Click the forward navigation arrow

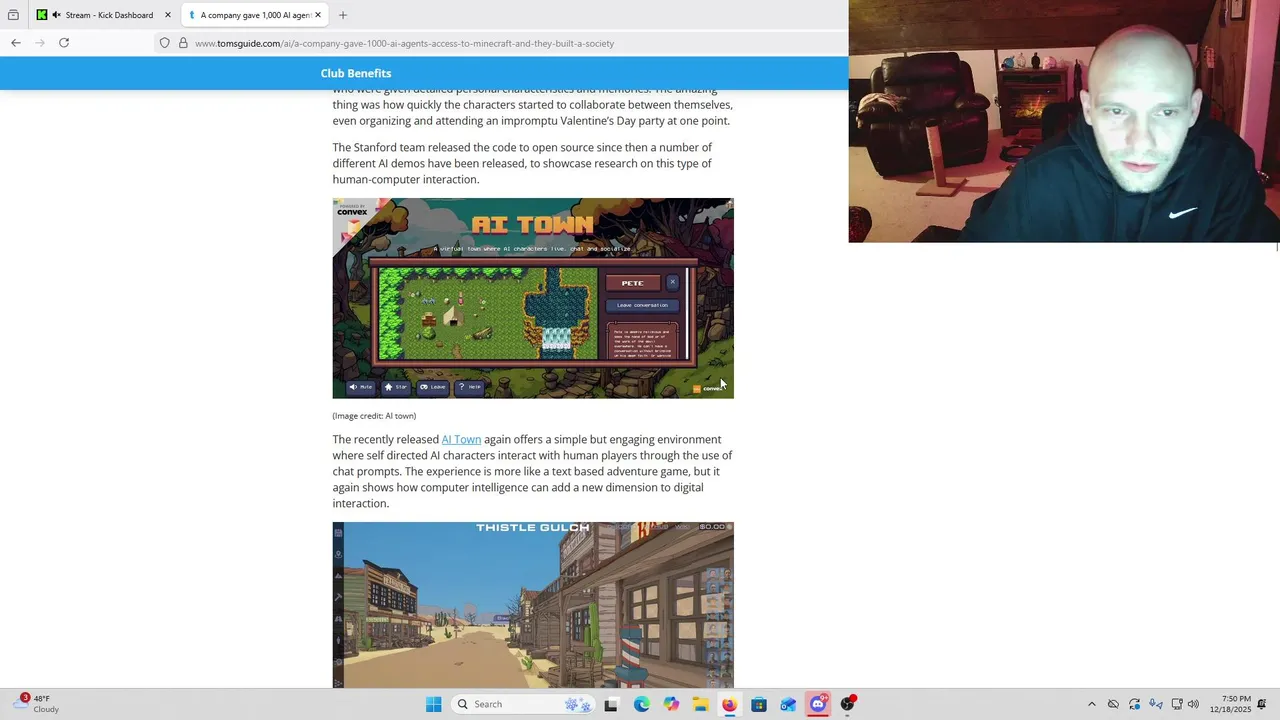click(40, 43)
